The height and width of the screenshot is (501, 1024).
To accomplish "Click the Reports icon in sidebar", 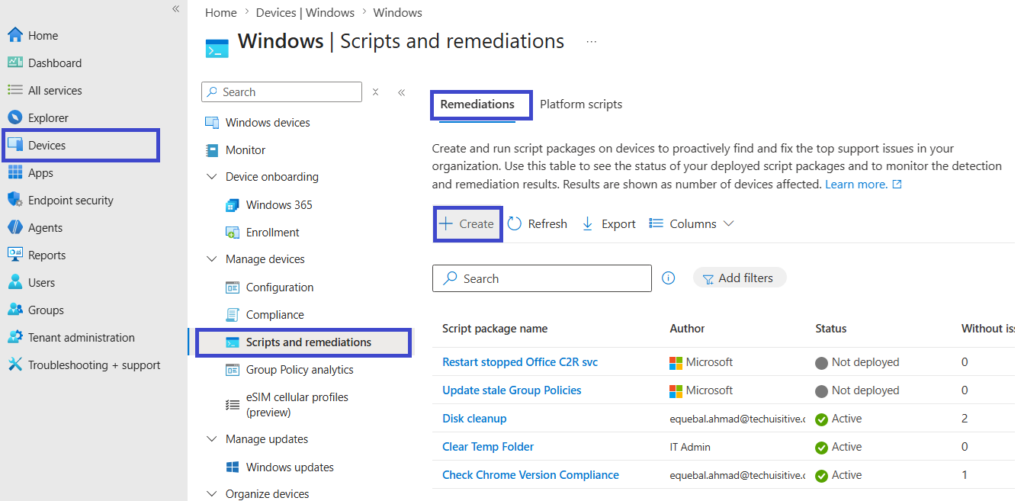I will (x=15, y=255).
